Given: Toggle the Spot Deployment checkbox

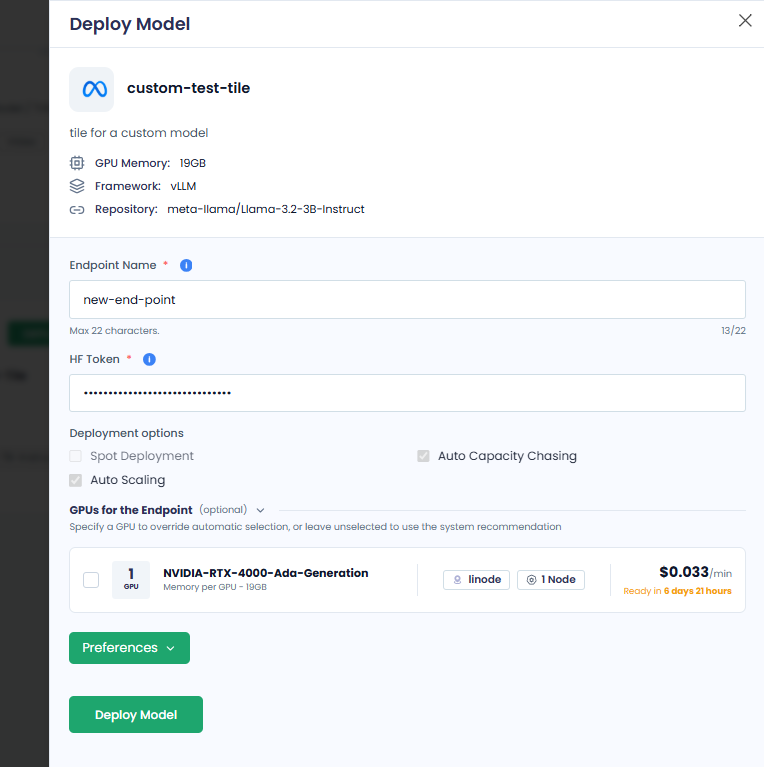Looking at the screenshot, I should tap(75, 456).
